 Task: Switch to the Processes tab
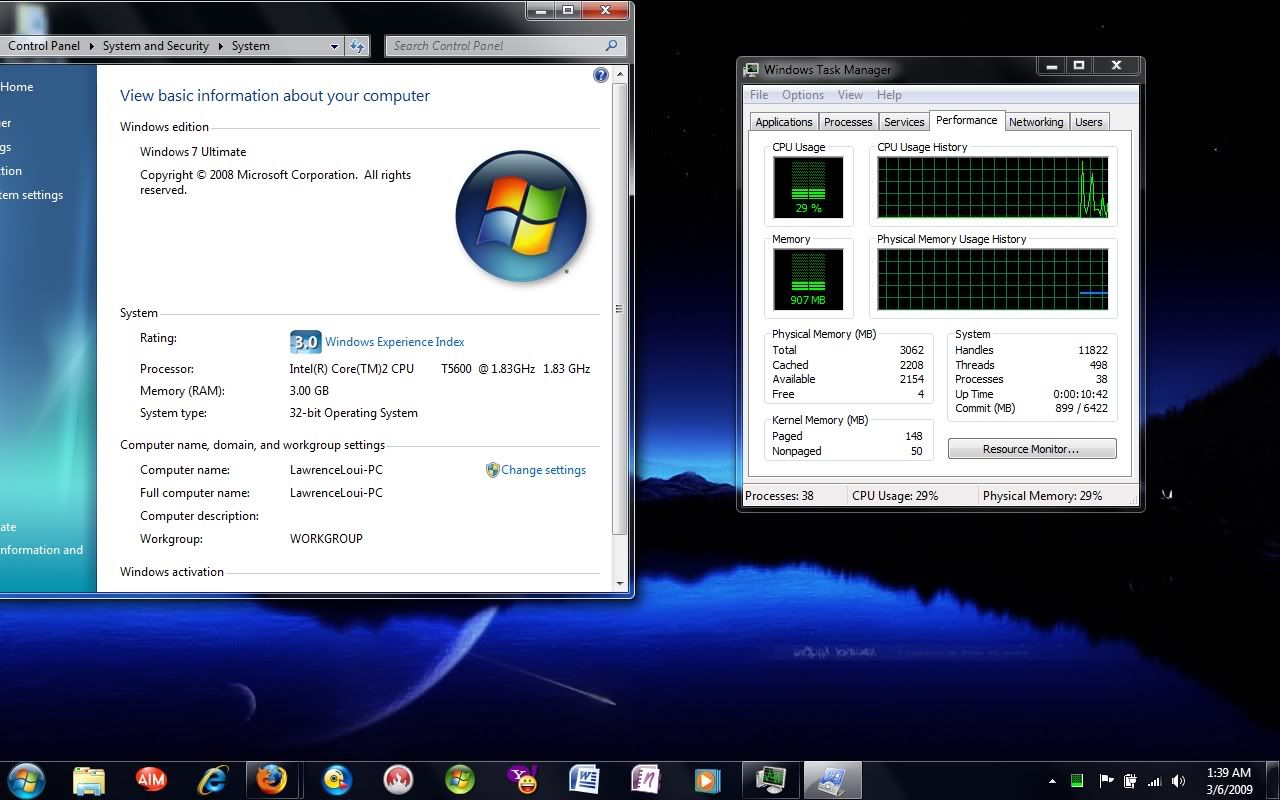coord(848,122)
